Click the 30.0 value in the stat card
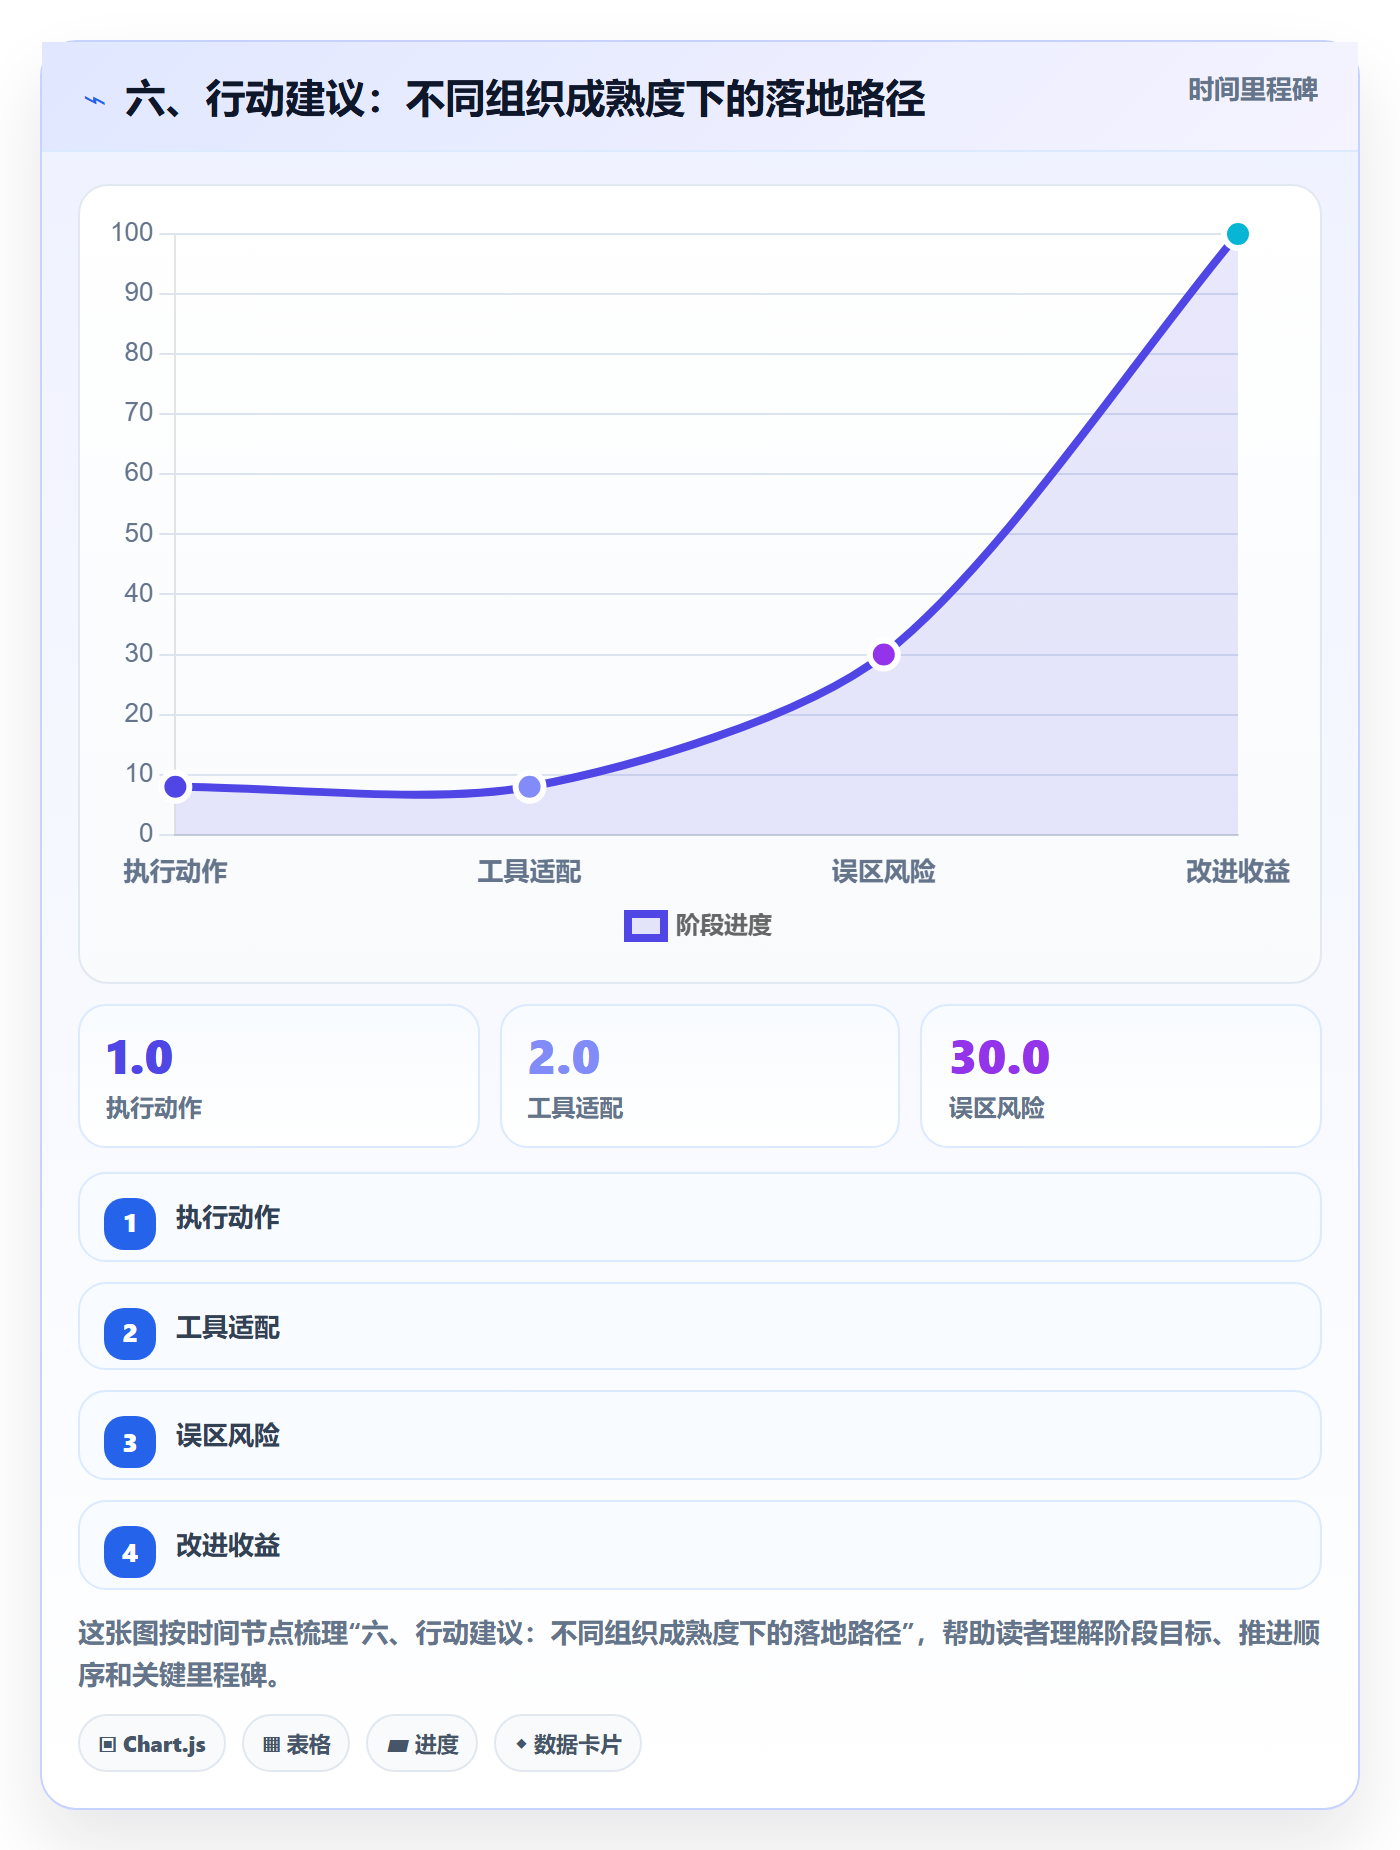The width and height of the screenshot is (1400, 1850). 1000,1058
